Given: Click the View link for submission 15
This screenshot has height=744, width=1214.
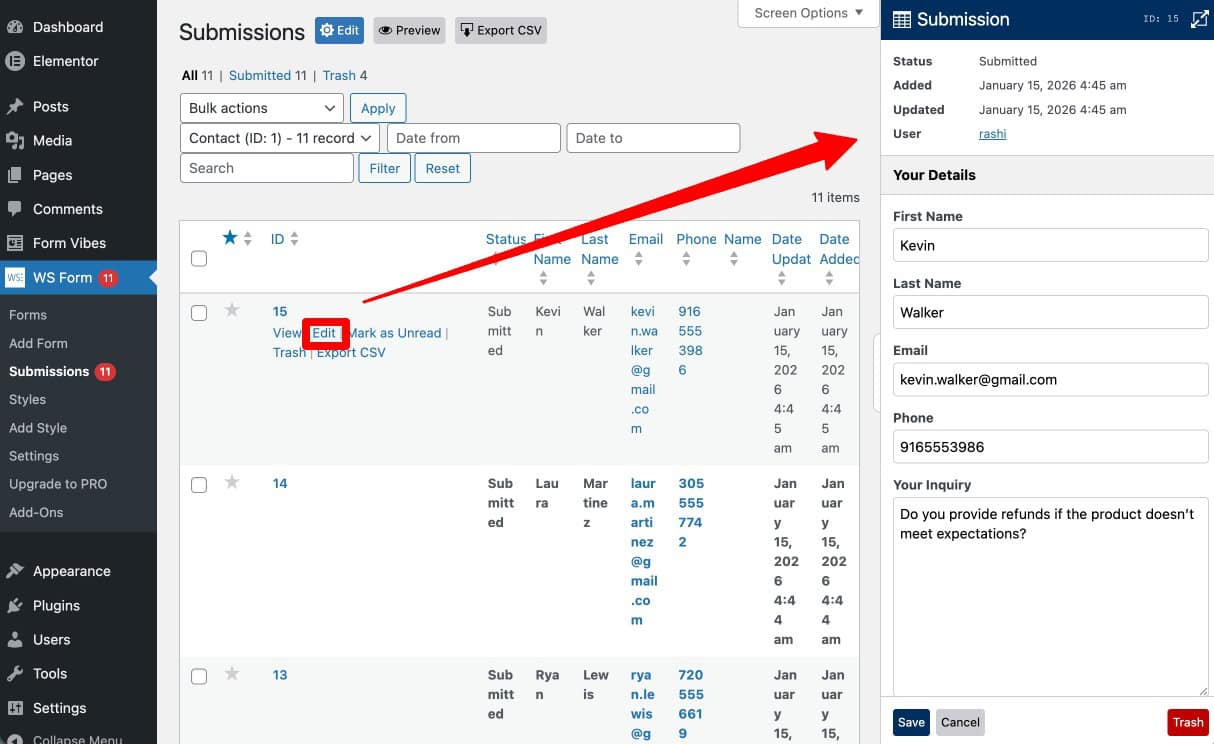Looking at the screenshot, I should tap(287, 333).
